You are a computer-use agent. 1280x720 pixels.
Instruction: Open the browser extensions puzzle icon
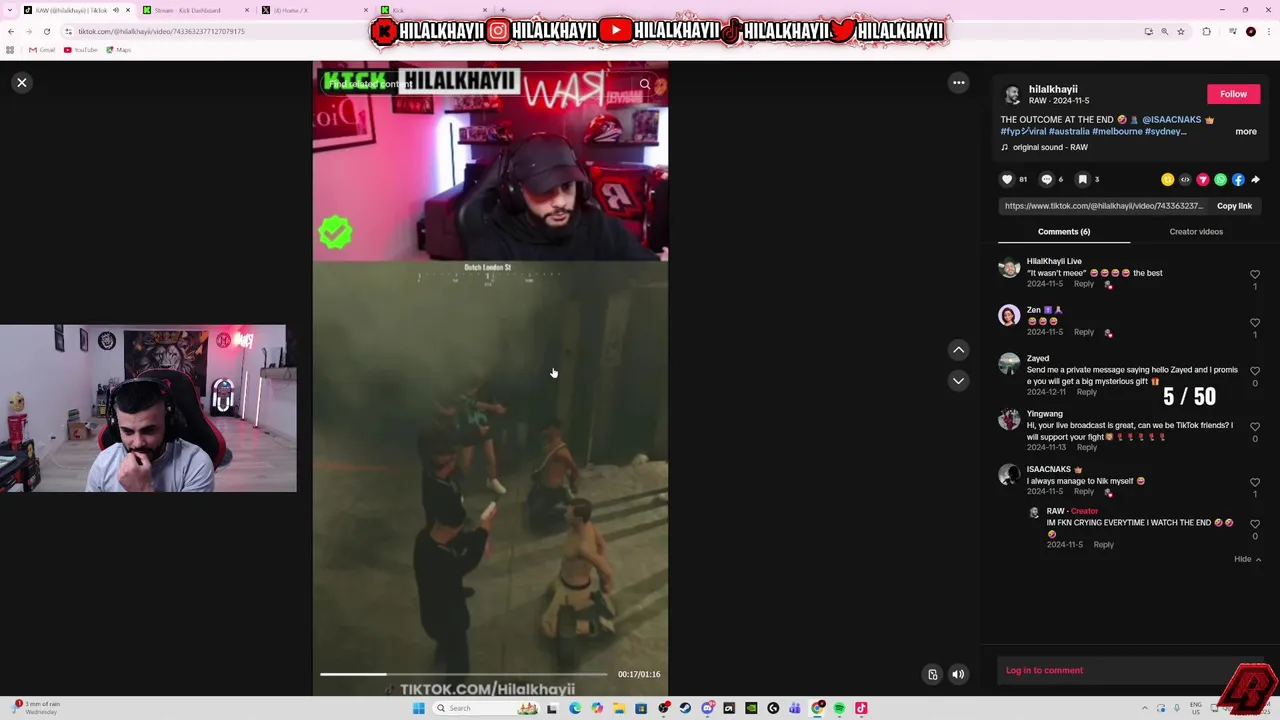click(x=1206, y=31)
